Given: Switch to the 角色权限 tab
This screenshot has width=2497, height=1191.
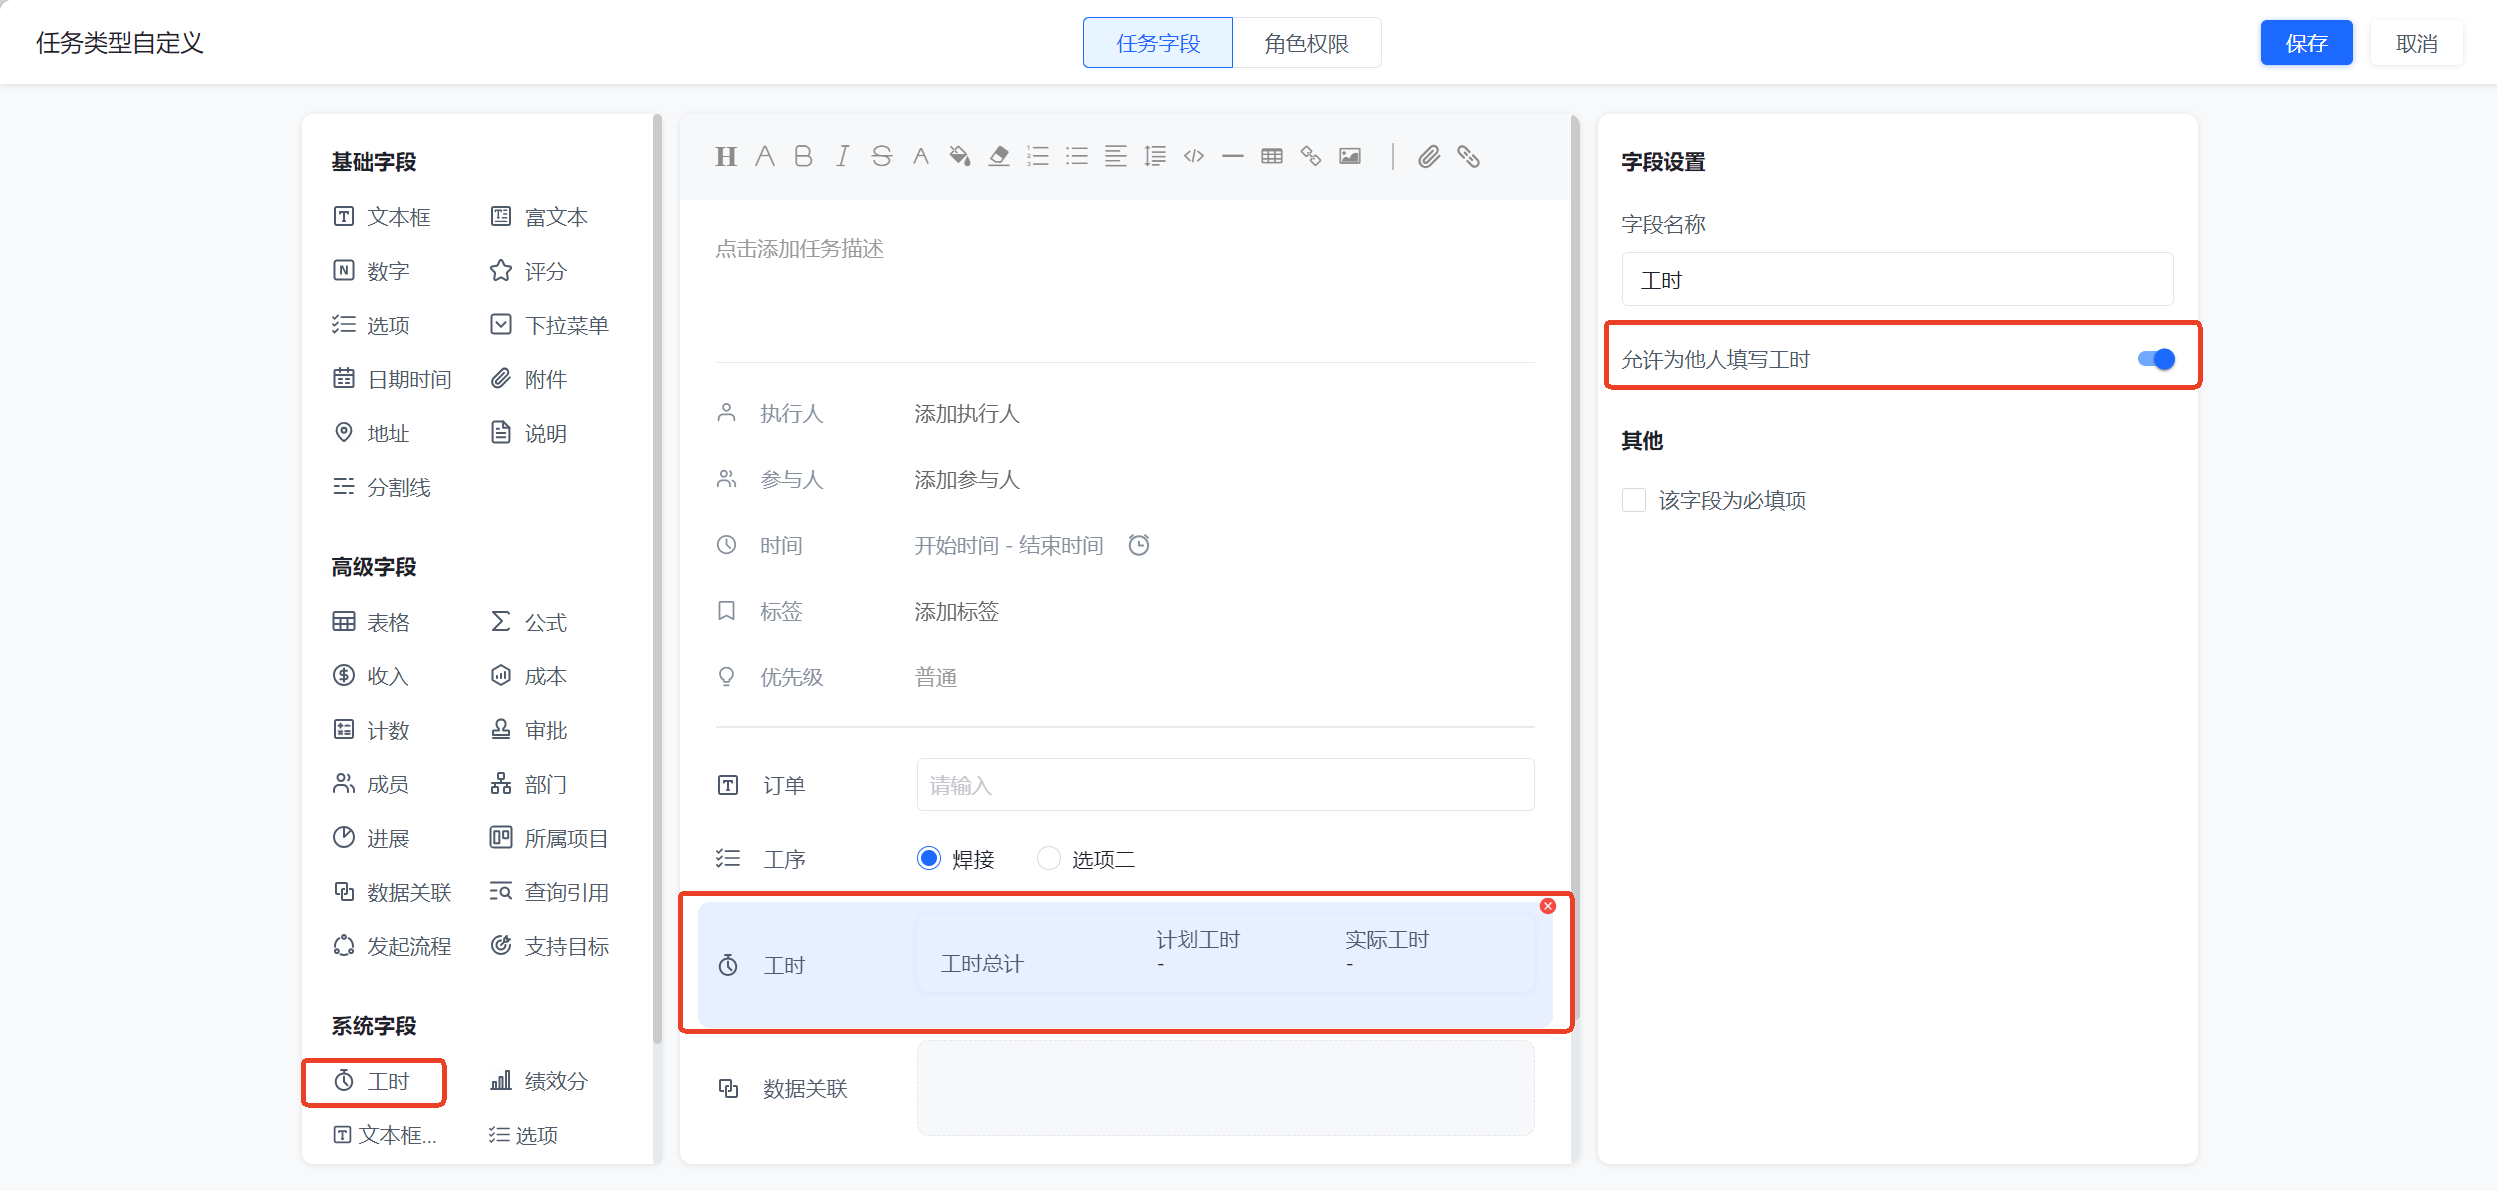Looking at the screenshot, I should click(x=1306, y=43).
